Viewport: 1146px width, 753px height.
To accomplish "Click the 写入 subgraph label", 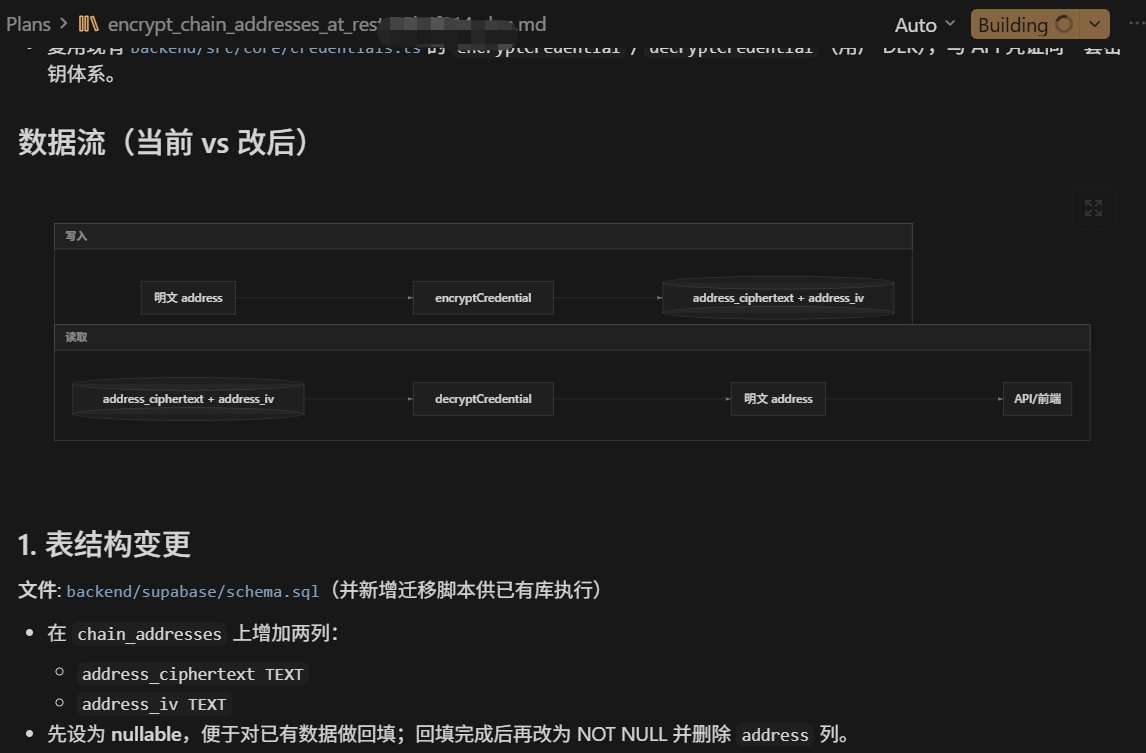I will point(76,236).
